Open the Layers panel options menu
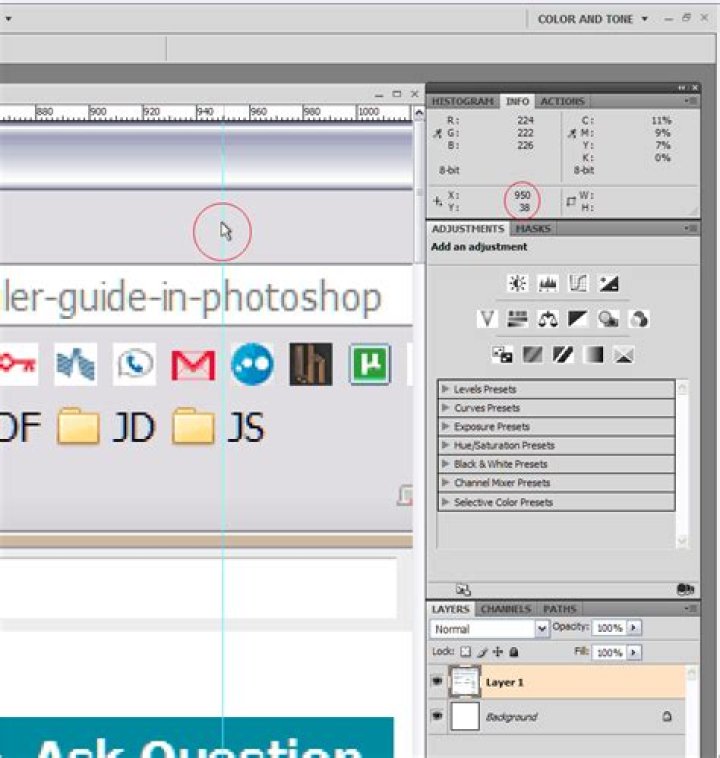 click(x=691, y=609)
